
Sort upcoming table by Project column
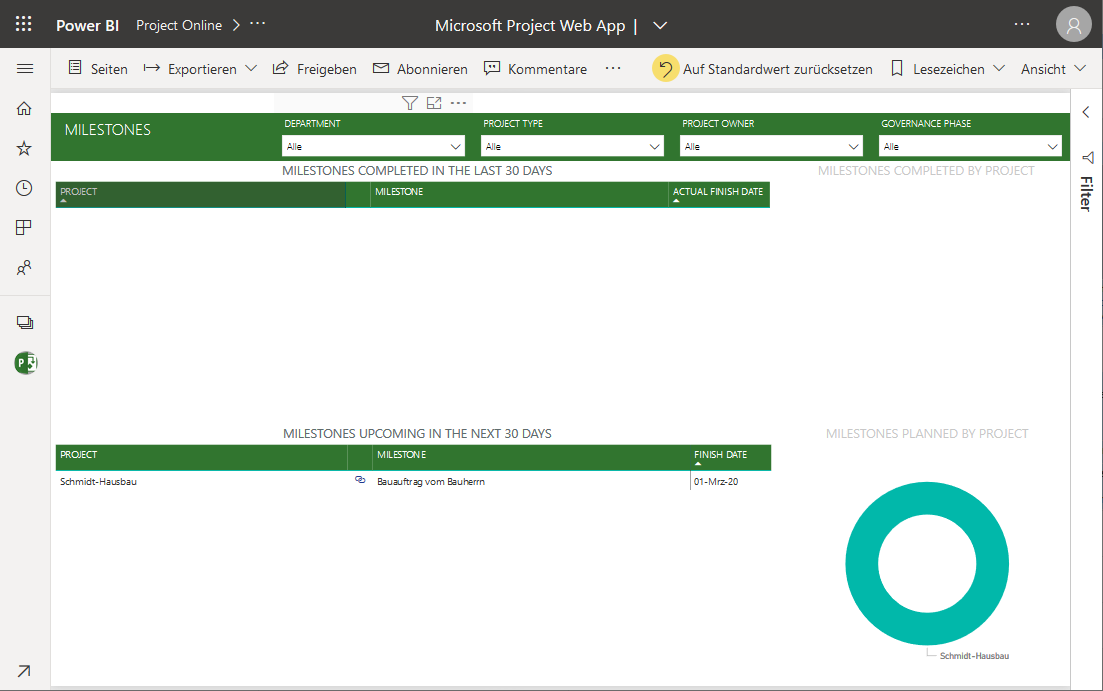click(x=201, y=457)
